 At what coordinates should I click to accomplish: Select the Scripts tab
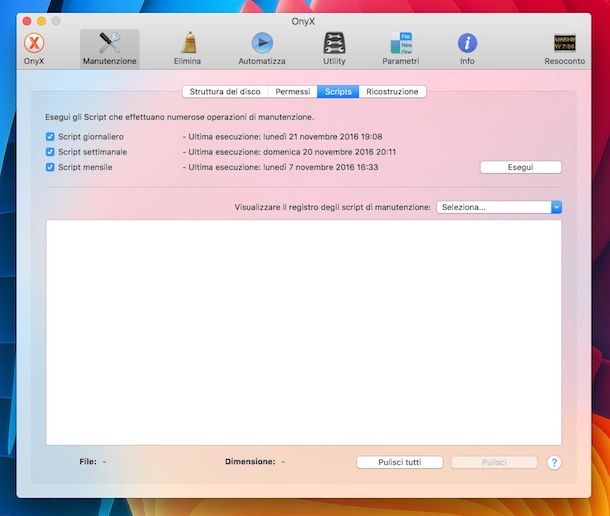338,91
